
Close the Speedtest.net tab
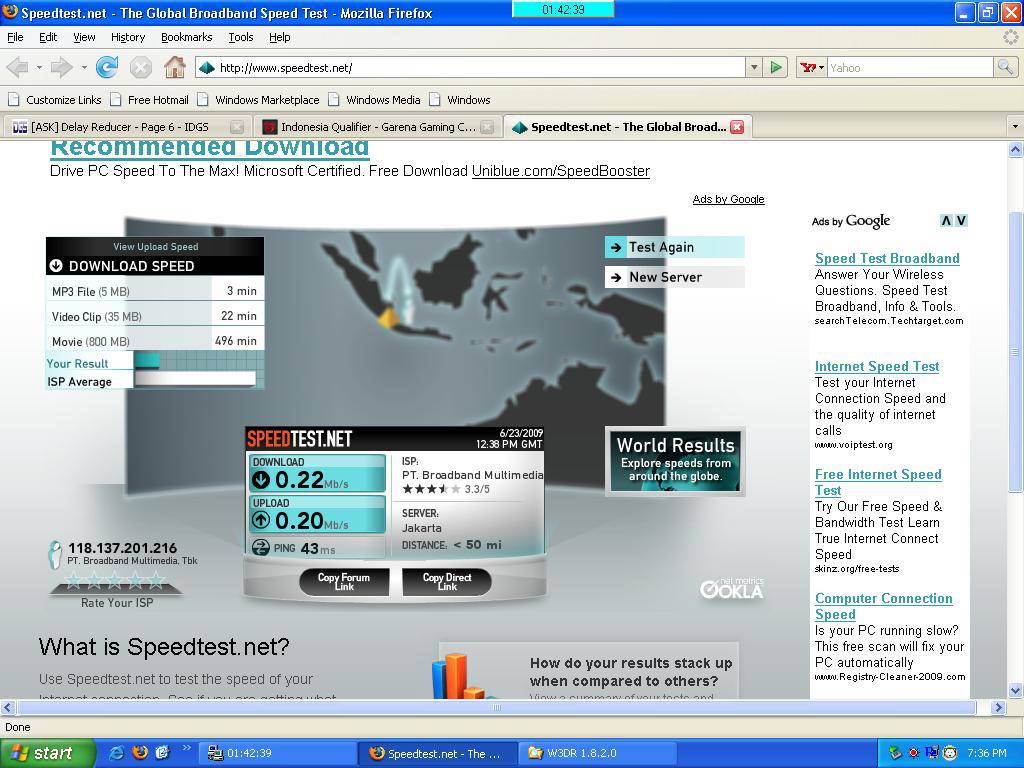(737, 127)
